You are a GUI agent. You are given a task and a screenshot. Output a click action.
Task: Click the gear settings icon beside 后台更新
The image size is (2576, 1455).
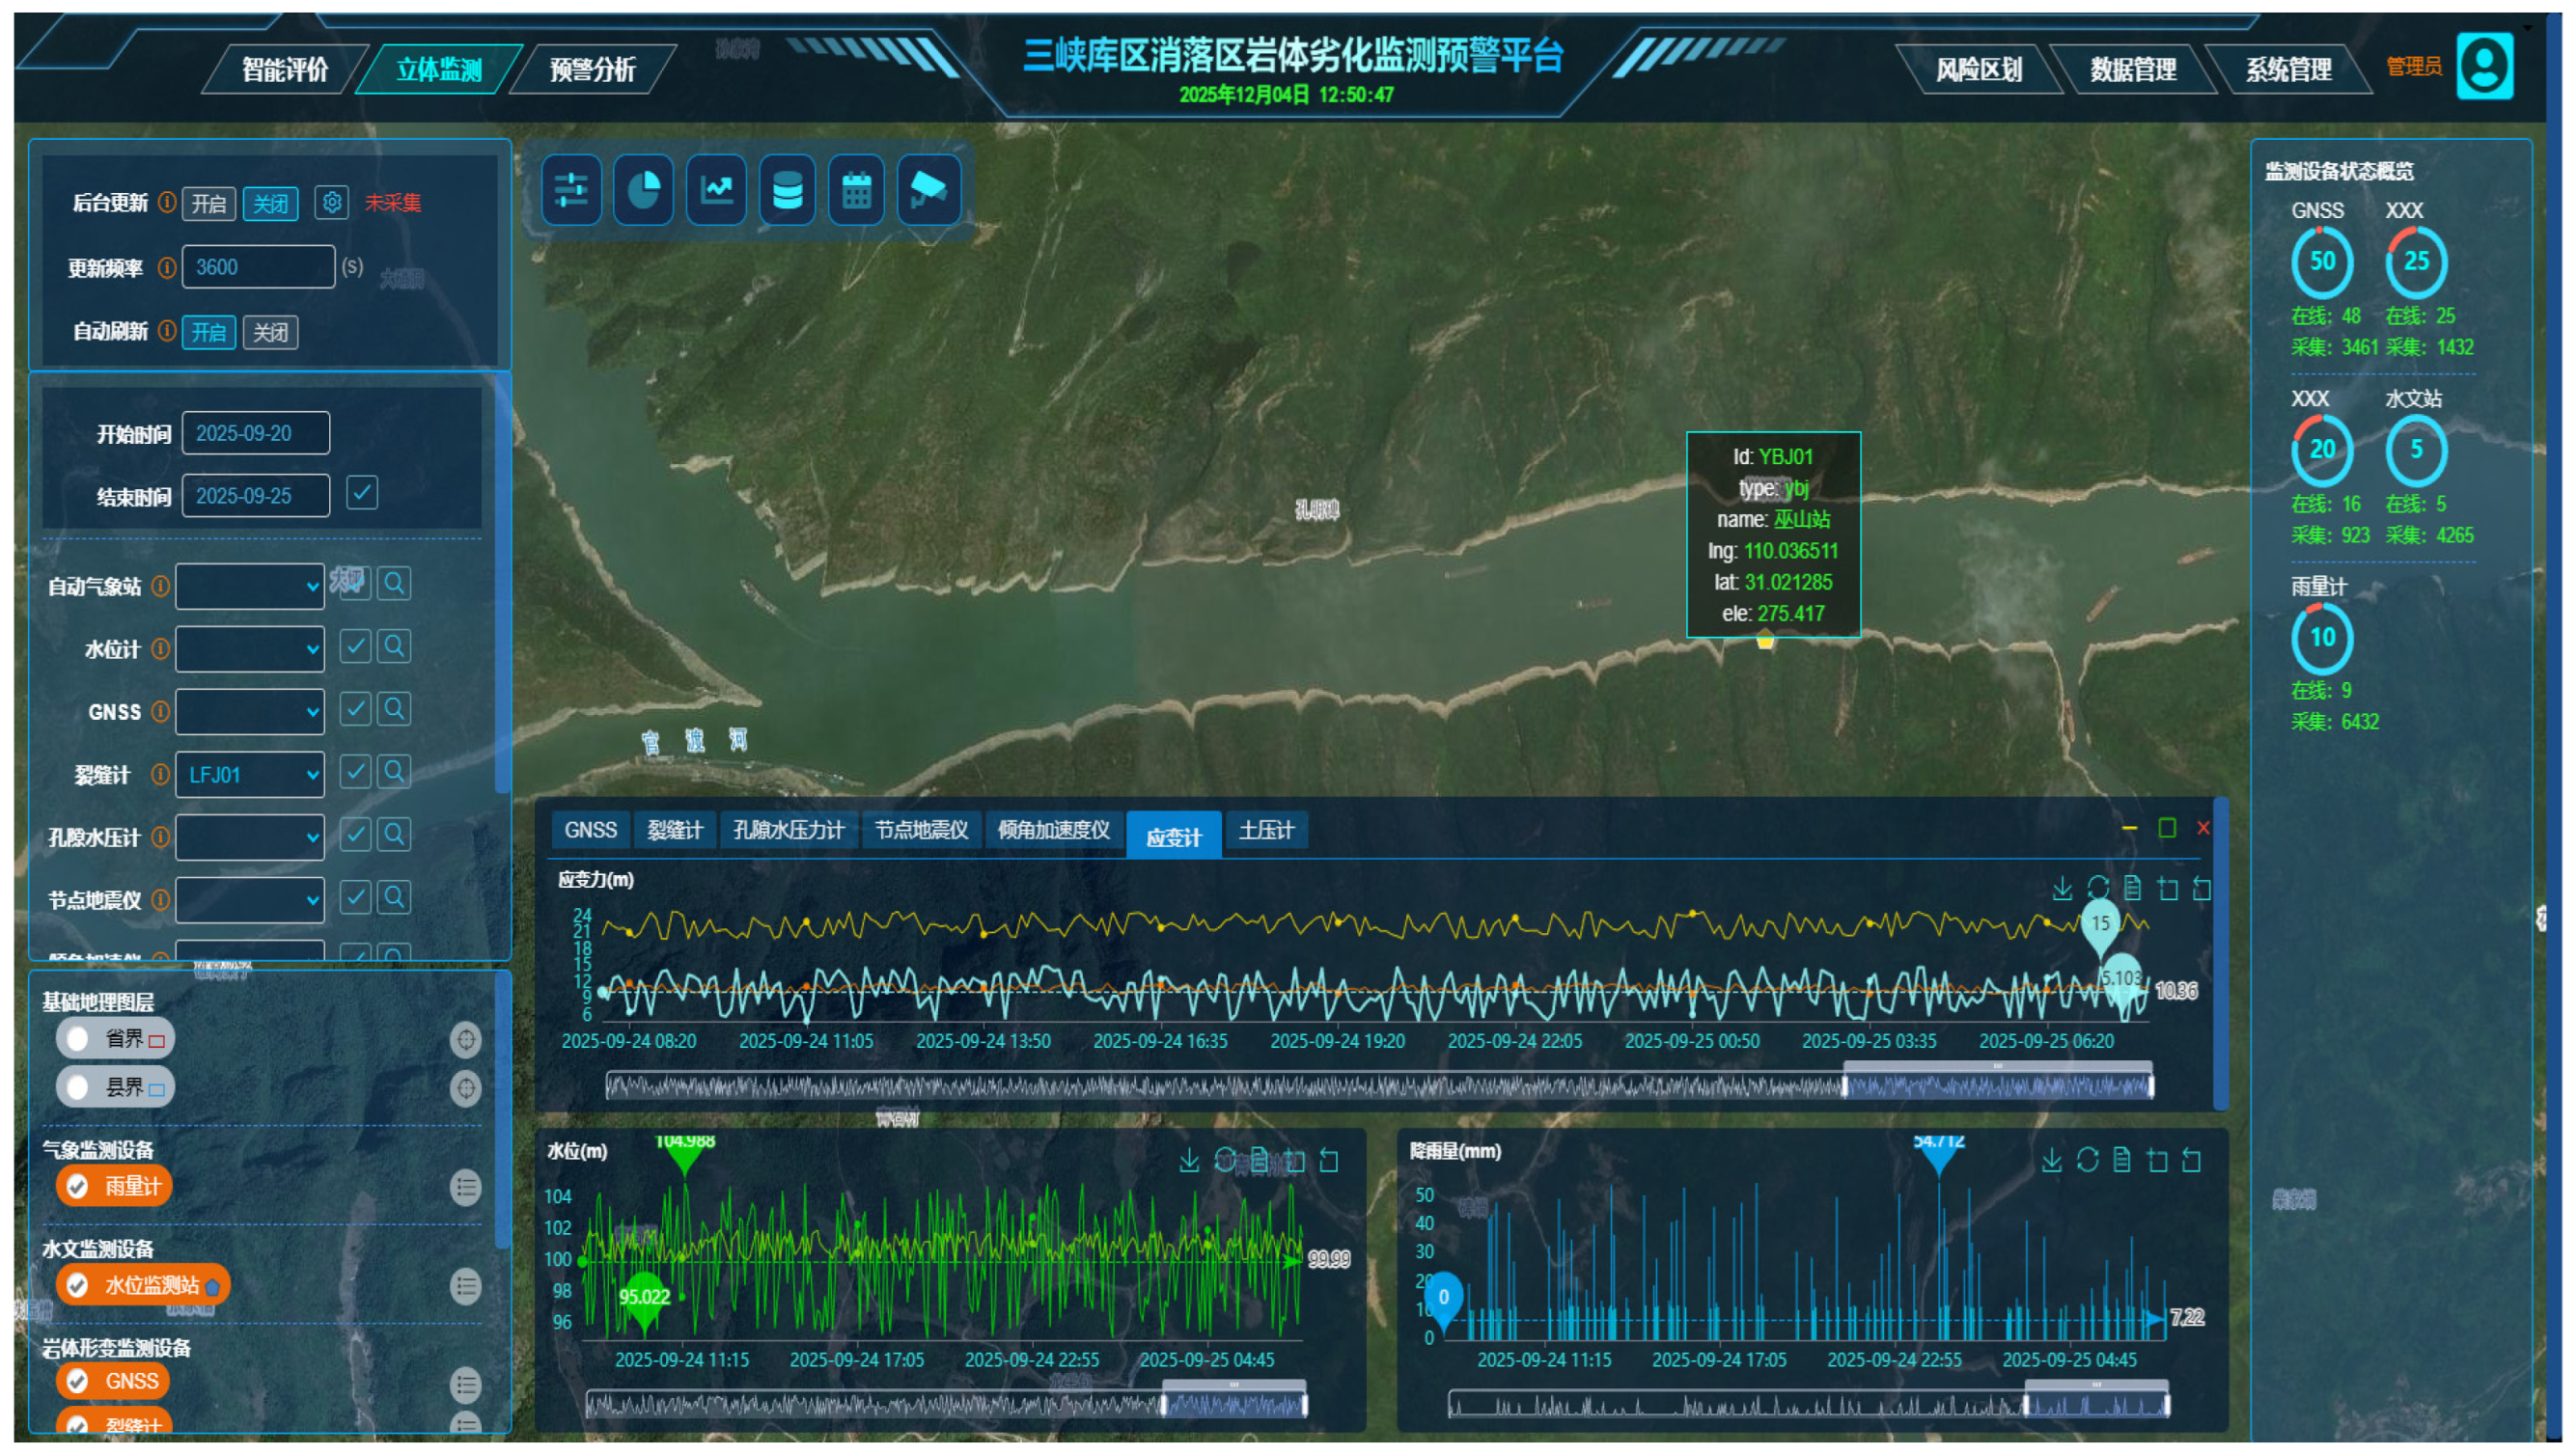tap(332, 203)
